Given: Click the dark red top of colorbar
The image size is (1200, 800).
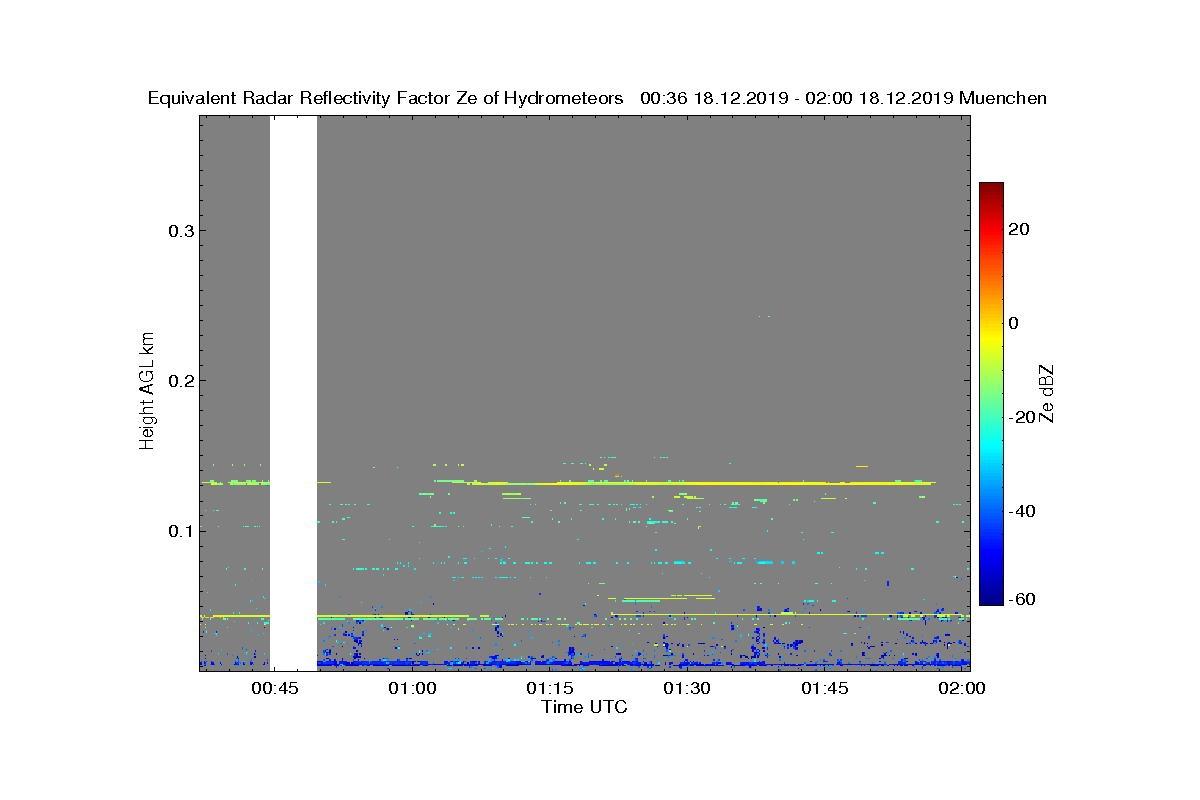Looking at the screenshot, I should 991,189.
